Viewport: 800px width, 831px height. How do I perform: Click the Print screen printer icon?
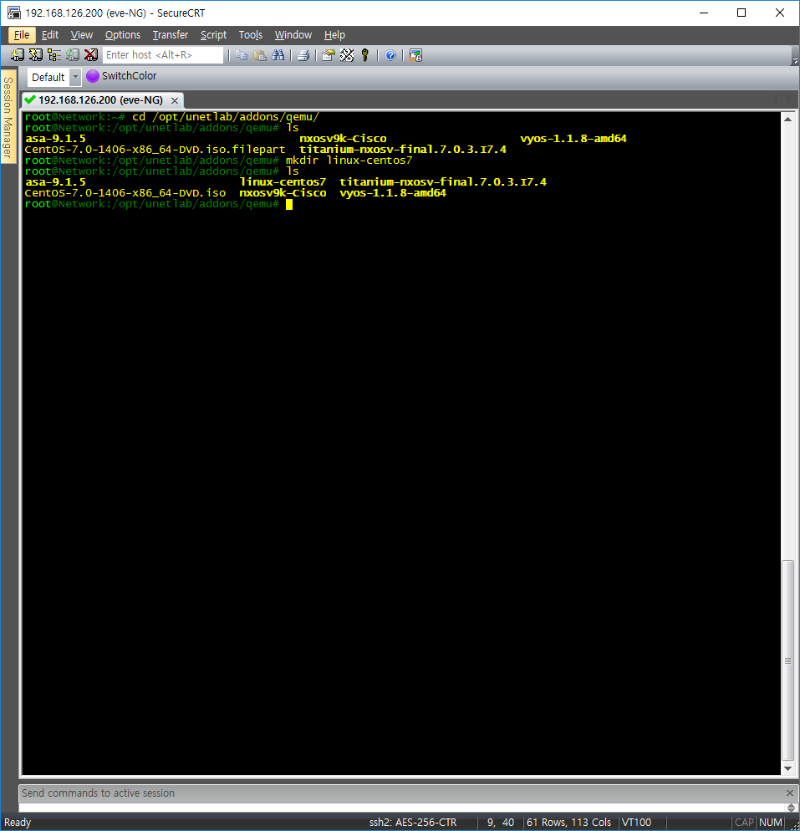[303, 55]
